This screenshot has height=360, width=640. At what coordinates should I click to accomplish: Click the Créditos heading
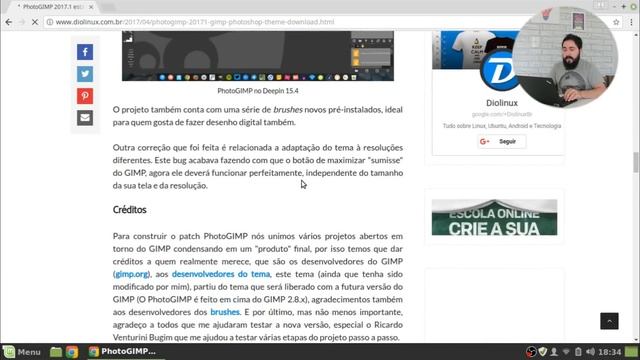click(x=129, y=210)
